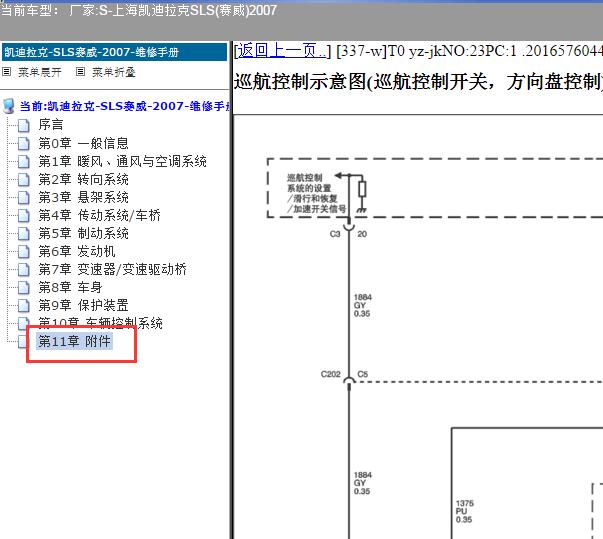Click the page icon beside 第3章 悬架系统
The height and width of the screenshot is (539, 603).
24,198
